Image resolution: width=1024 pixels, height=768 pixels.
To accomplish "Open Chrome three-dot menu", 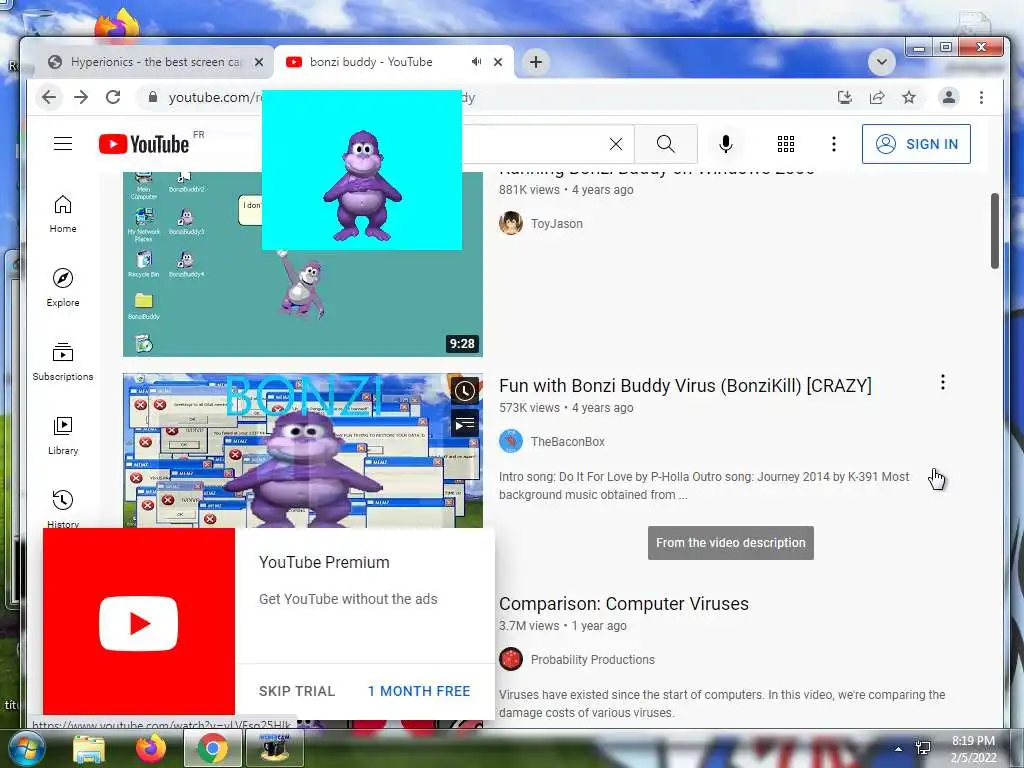I will [981, 97].
